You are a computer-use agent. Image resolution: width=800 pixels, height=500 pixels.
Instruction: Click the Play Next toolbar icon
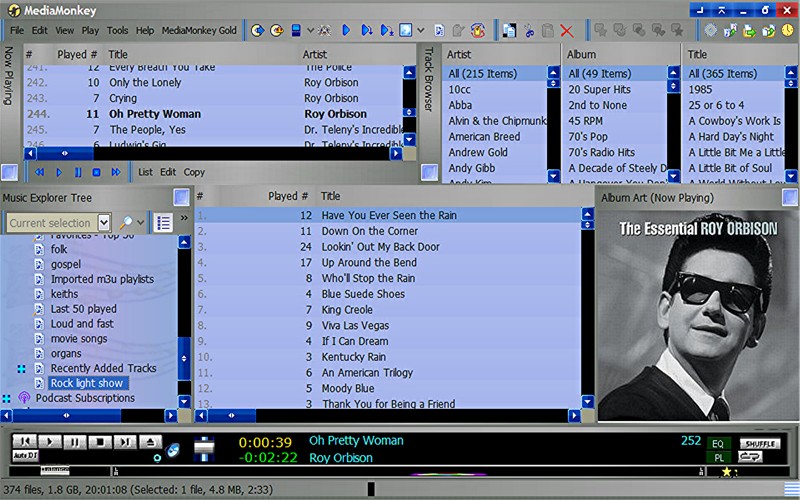(x=366, y=31)
